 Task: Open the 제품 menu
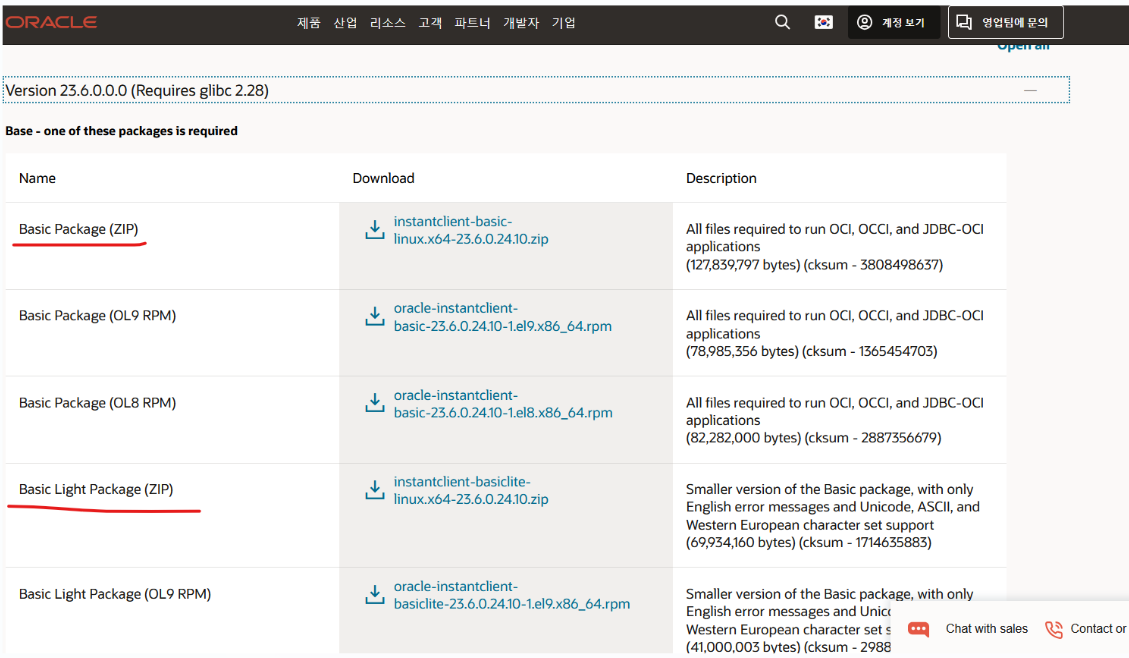click(308, 23)
